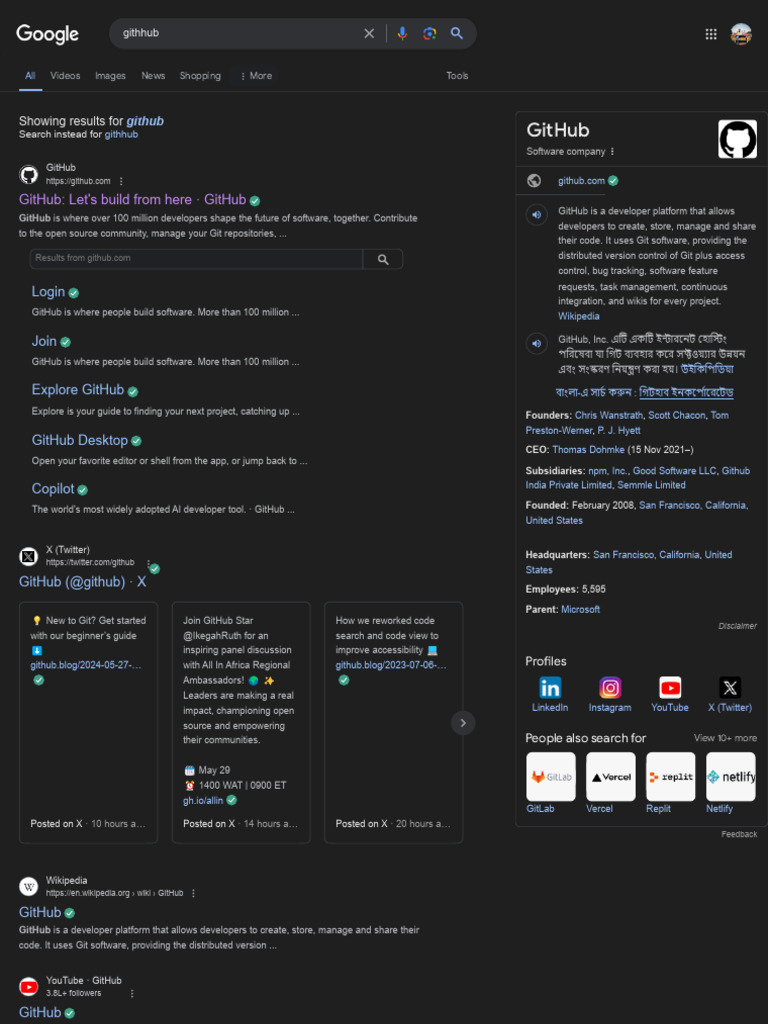This screenshot has height=1024, width=768.
Task: Open the GitLab related search thumbnail
Action: pos(551,776)
